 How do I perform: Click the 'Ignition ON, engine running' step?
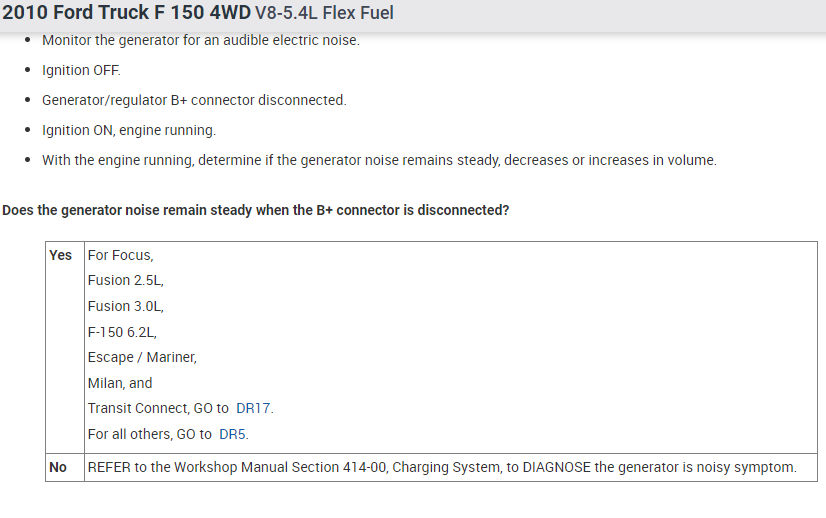point(129,130)
